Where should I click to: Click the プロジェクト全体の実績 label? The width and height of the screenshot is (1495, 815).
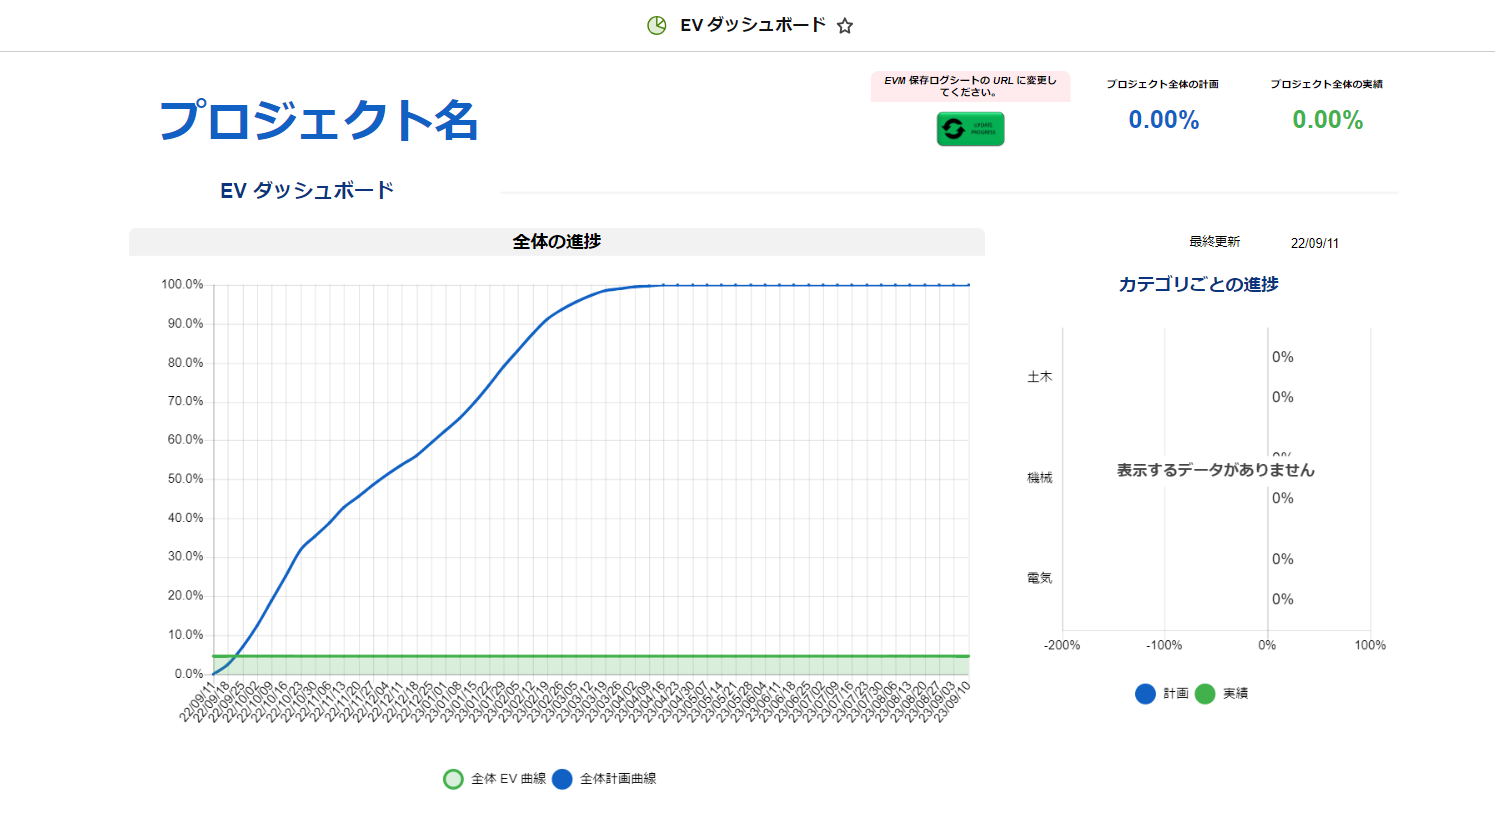tap(1326, 84)
